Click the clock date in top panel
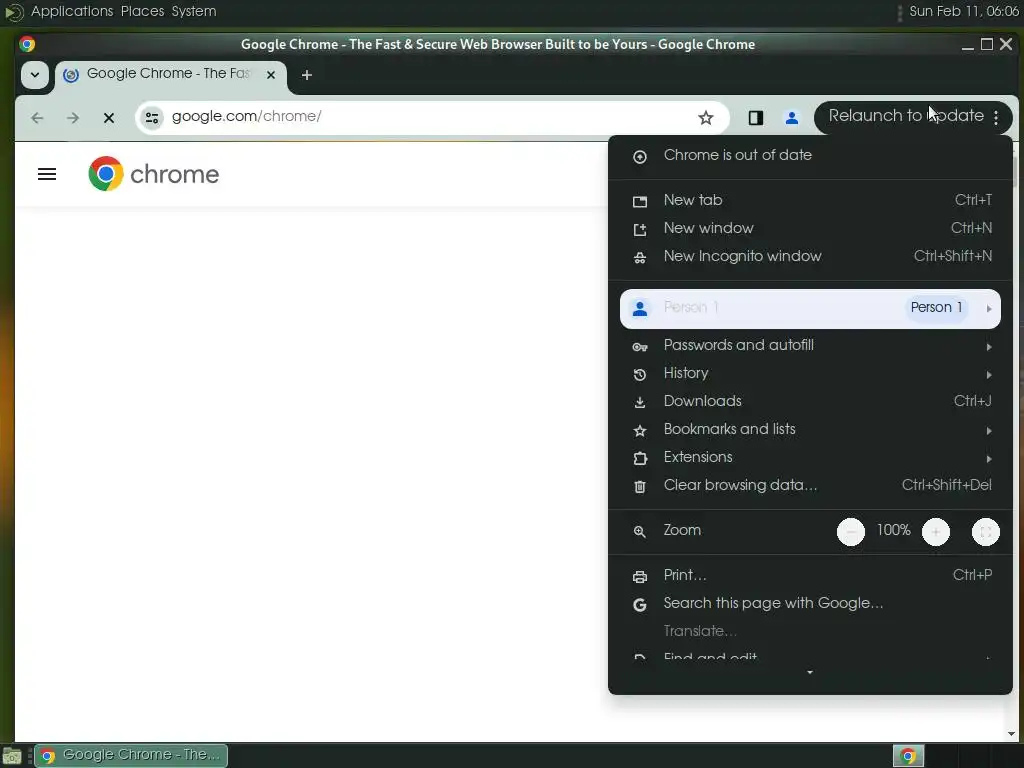This screenshot has height=768, width=1024. 964,11
